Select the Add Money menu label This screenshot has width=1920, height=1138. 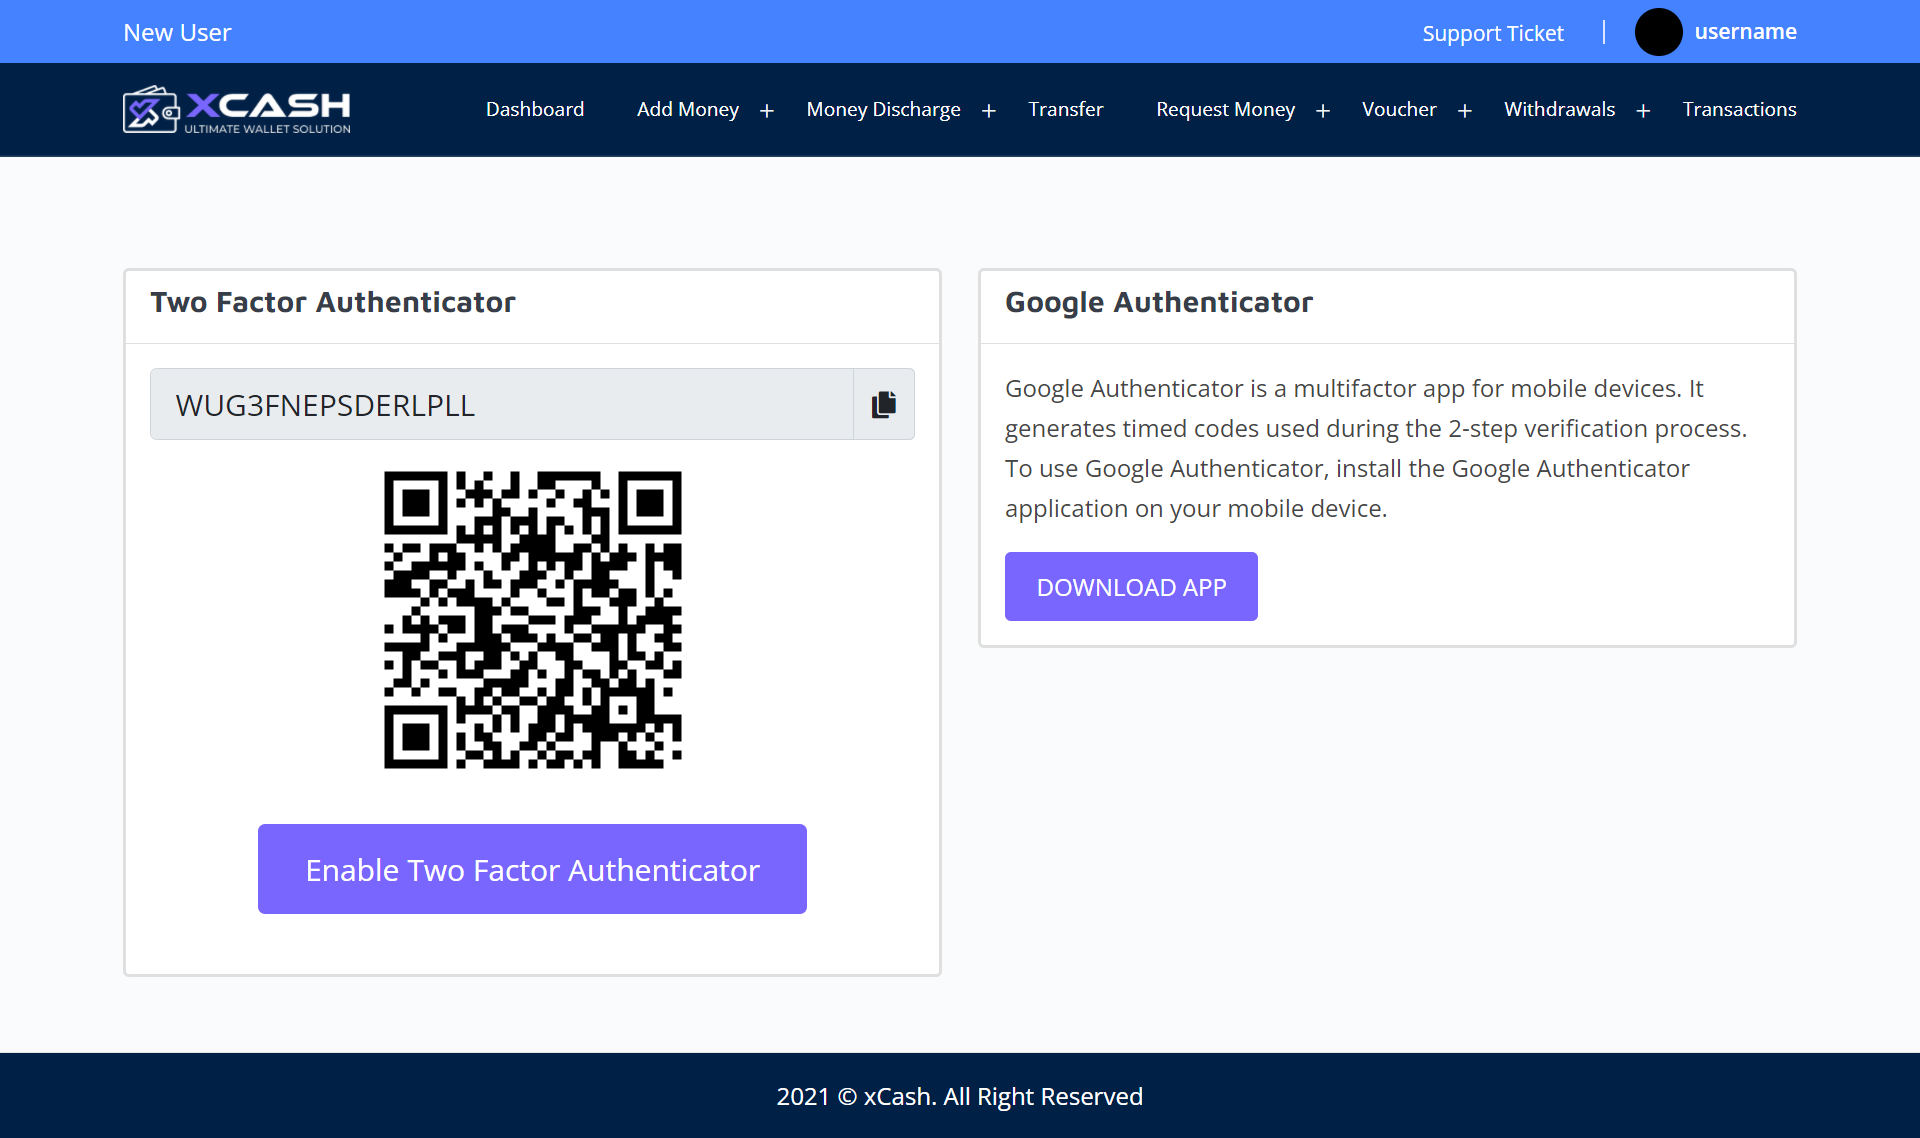pyautogui.click(x=687, y=109)
